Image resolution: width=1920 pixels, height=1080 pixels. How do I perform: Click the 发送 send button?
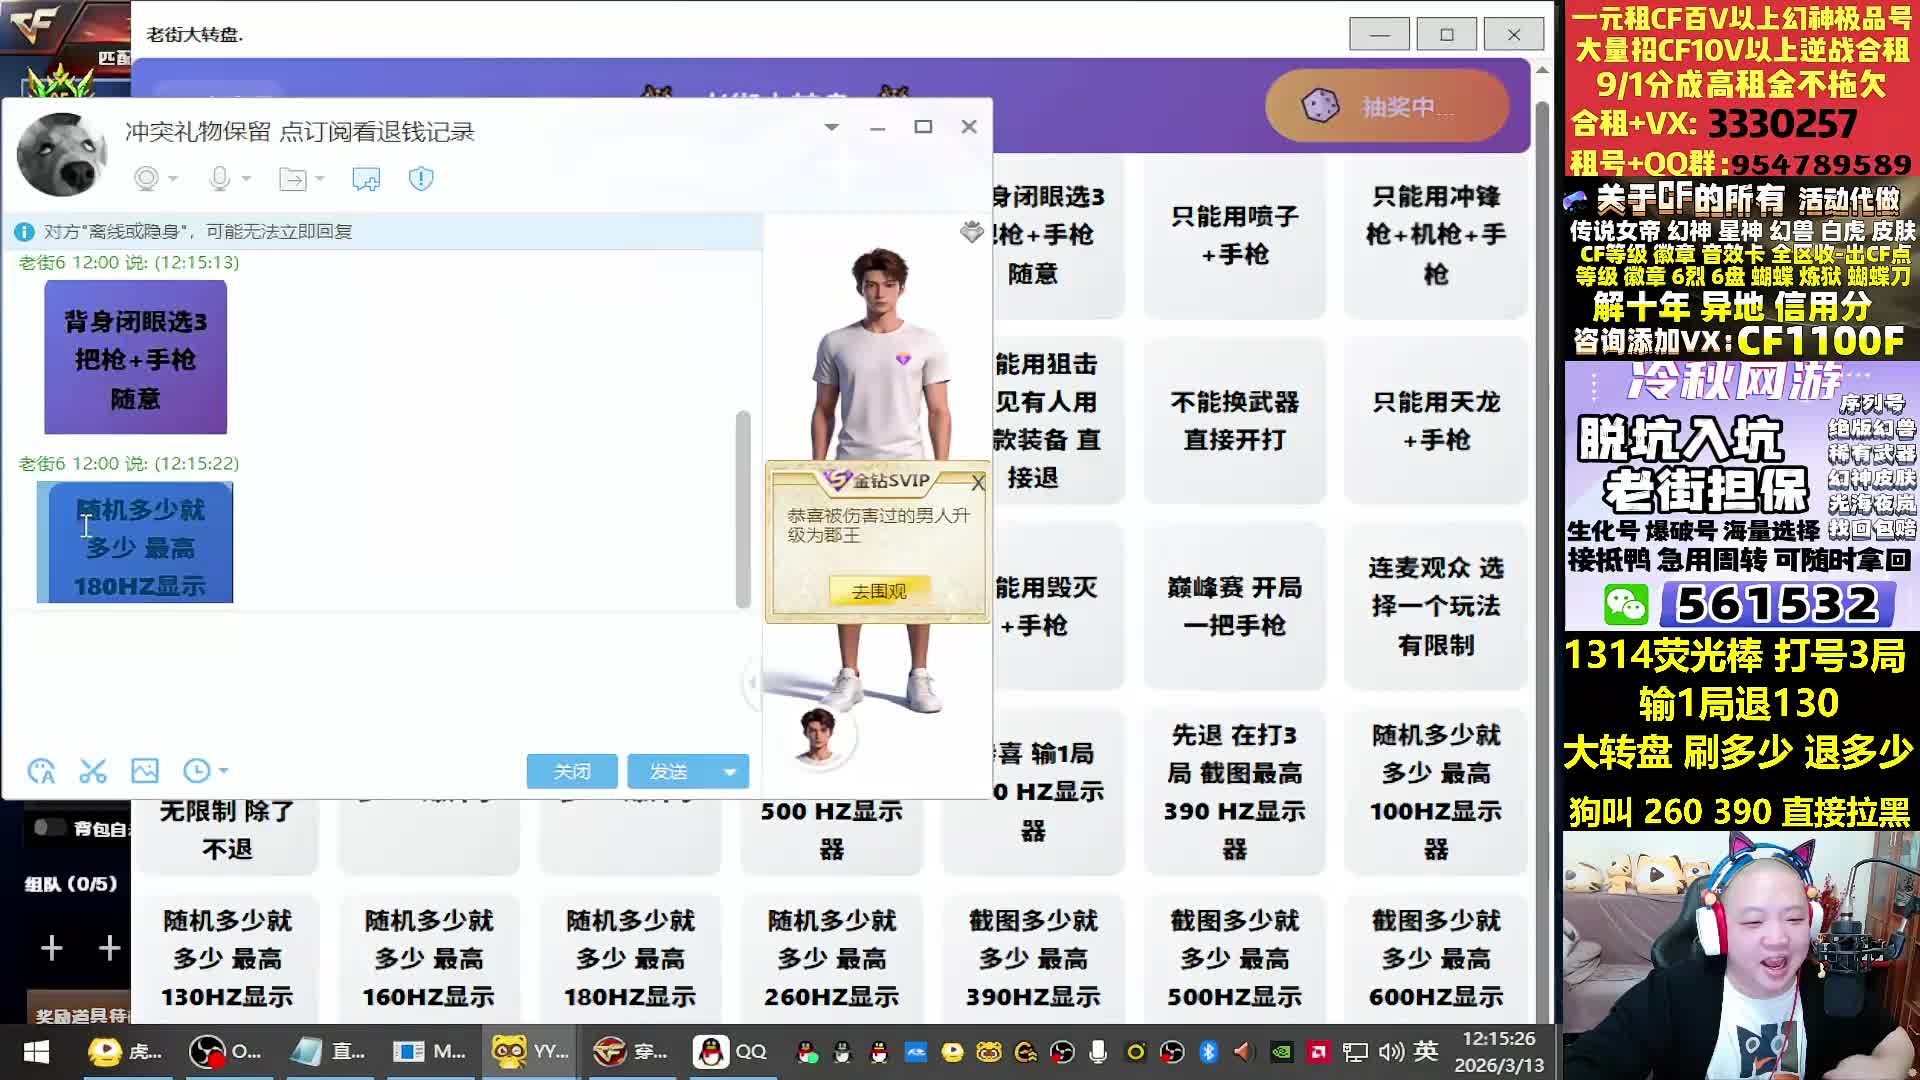pyautogui.click(x=668, y=772)
